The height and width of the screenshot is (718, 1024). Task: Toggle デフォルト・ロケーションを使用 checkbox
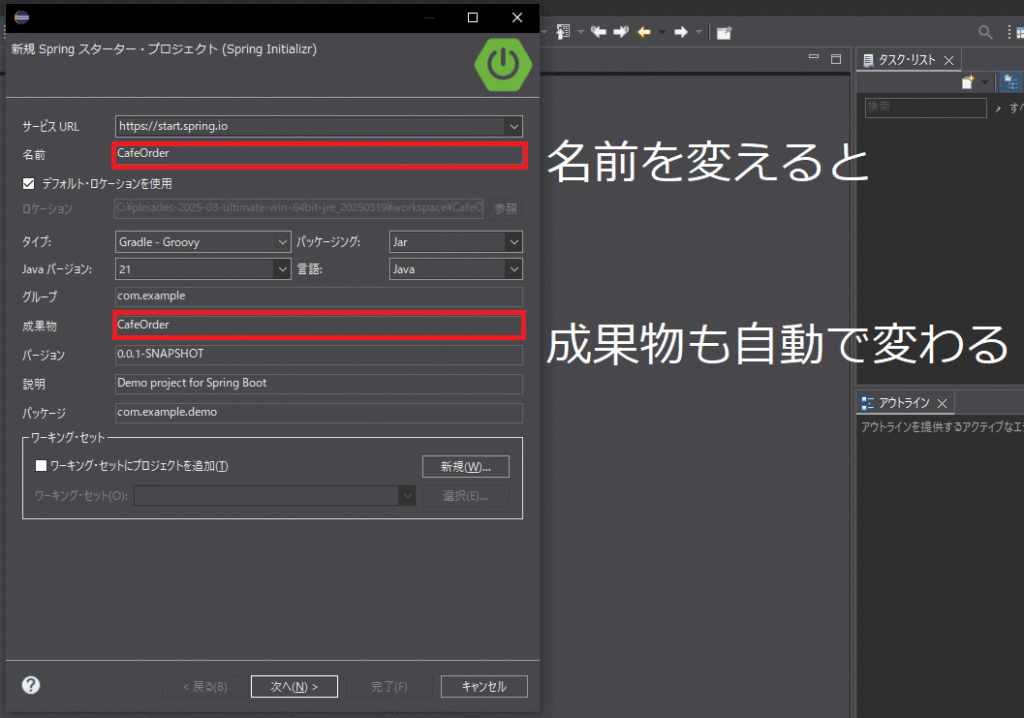(x=29, y=184)
